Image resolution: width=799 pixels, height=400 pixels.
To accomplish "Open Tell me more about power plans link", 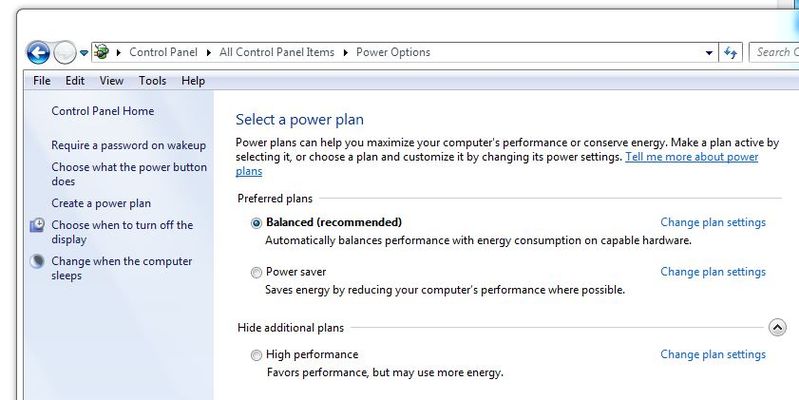I will pyautogui.click(x=497, y=164).
